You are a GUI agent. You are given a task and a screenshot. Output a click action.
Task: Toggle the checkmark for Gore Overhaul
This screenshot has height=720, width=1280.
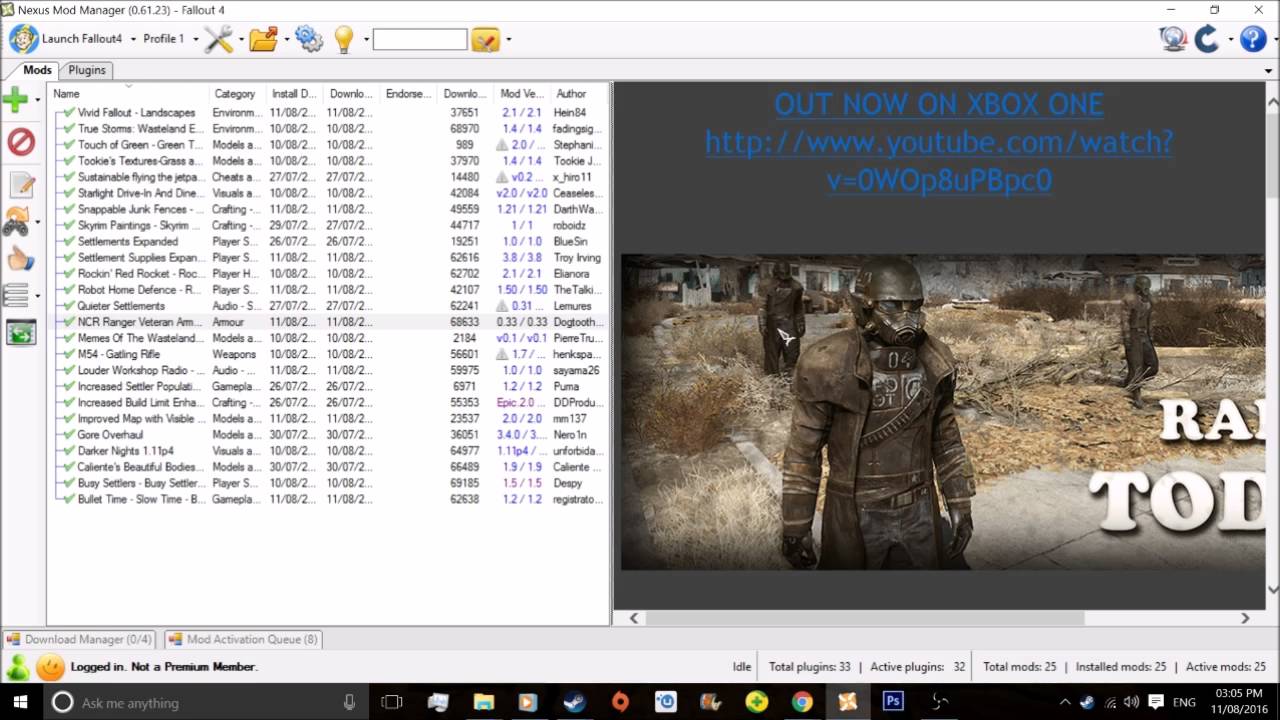(69, 435)
